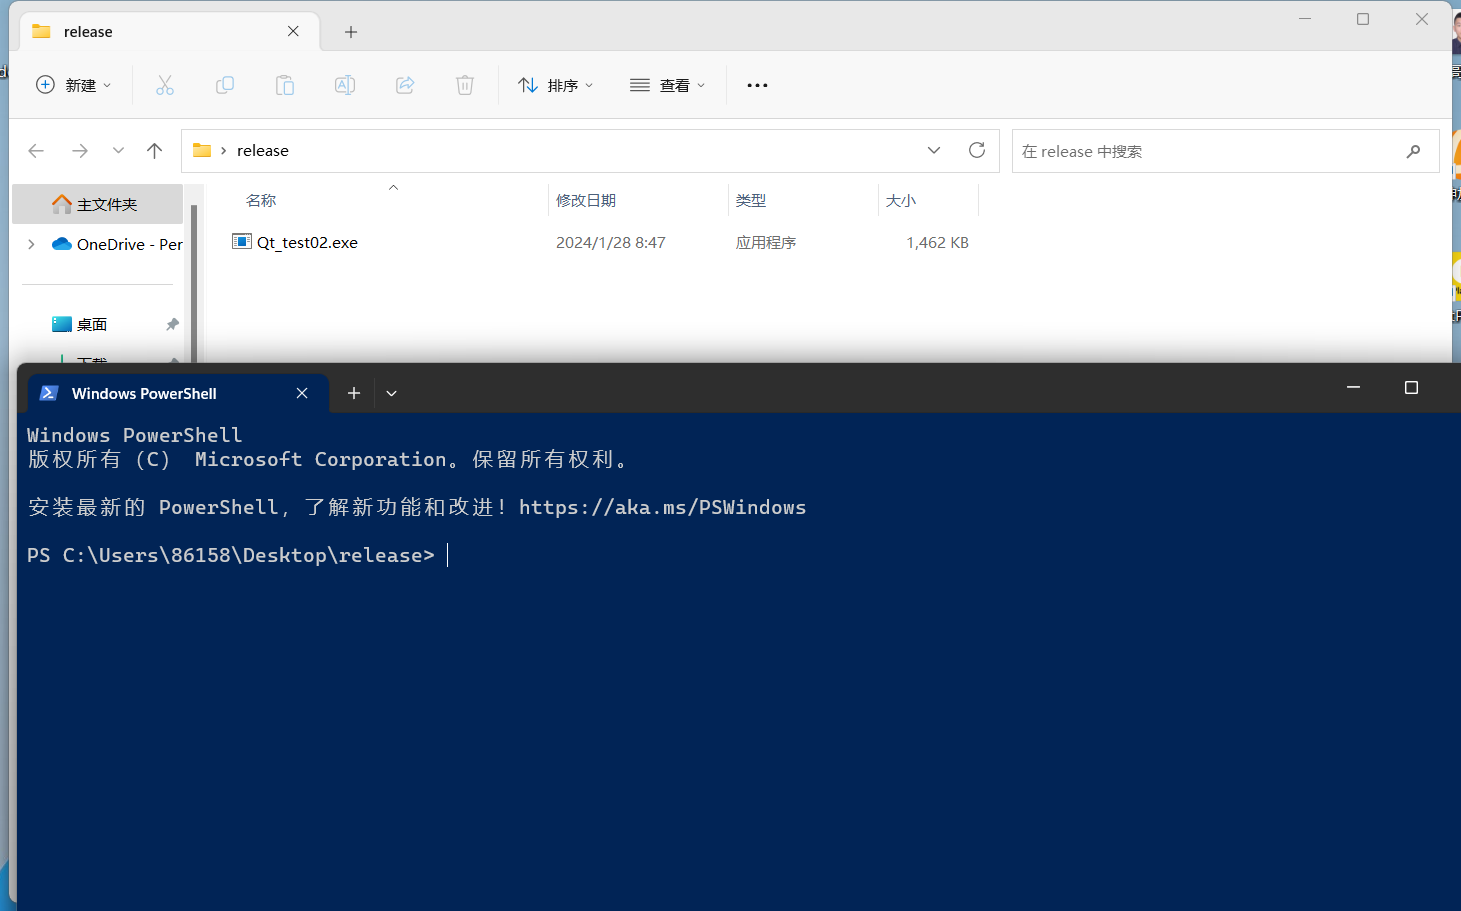Viewport: 1461px width, 911px height.
Task: Click the Share icon in toolbar
Action: point(405,85)
